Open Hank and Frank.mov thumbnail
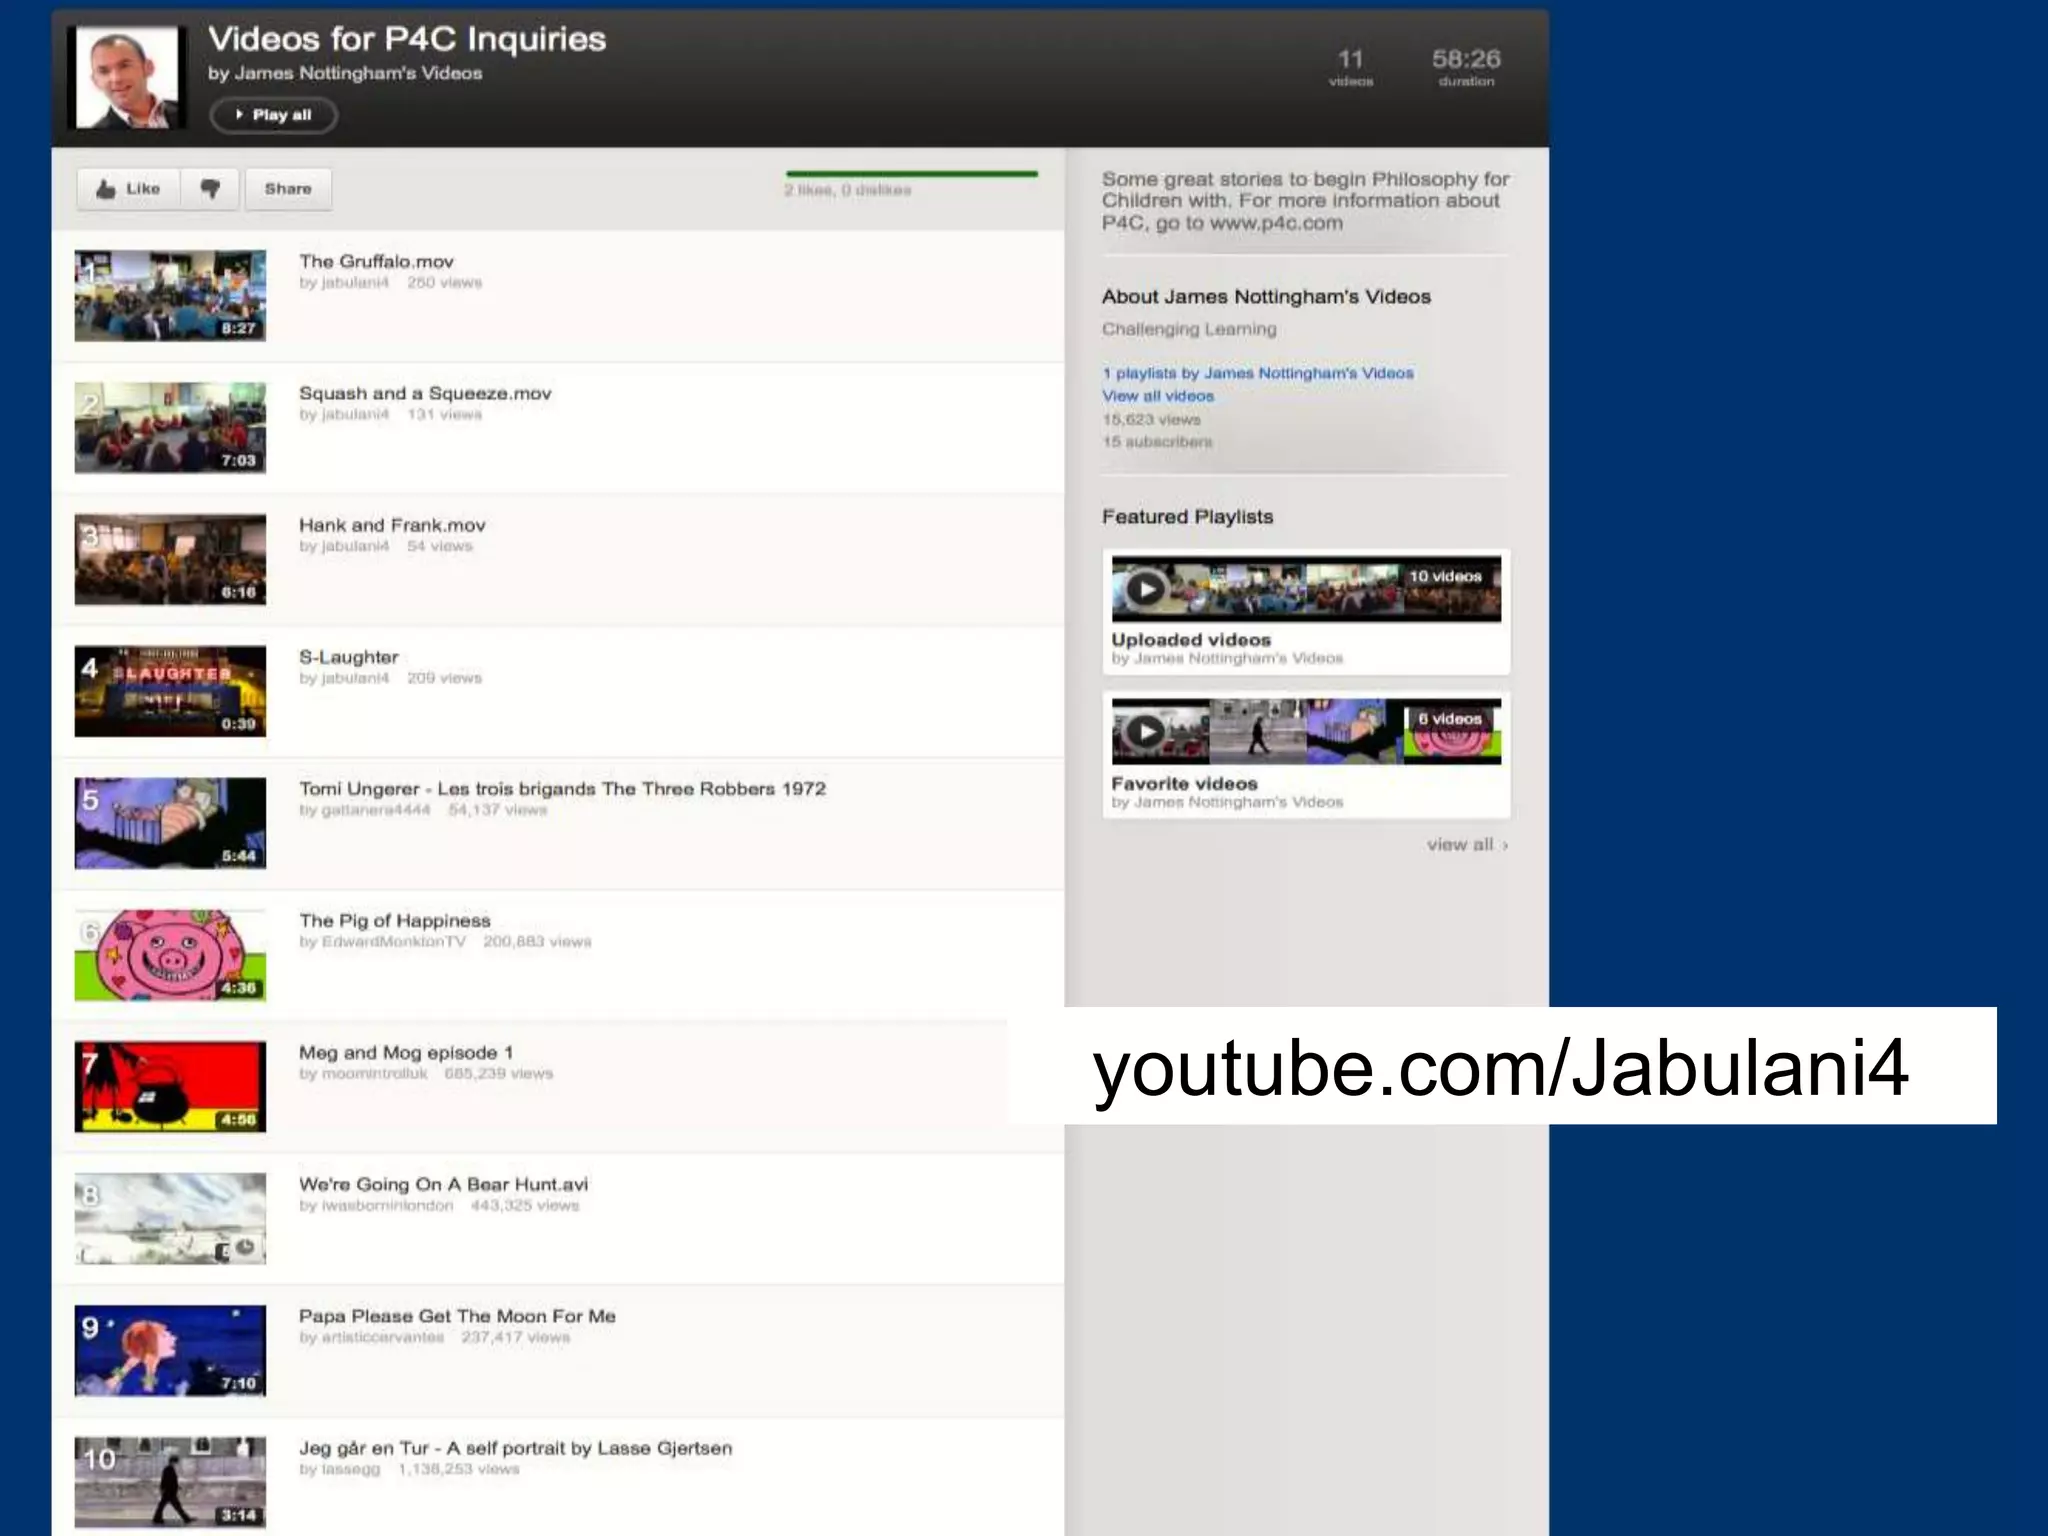Screen dimensions: 2048x1536 [170, 560]
